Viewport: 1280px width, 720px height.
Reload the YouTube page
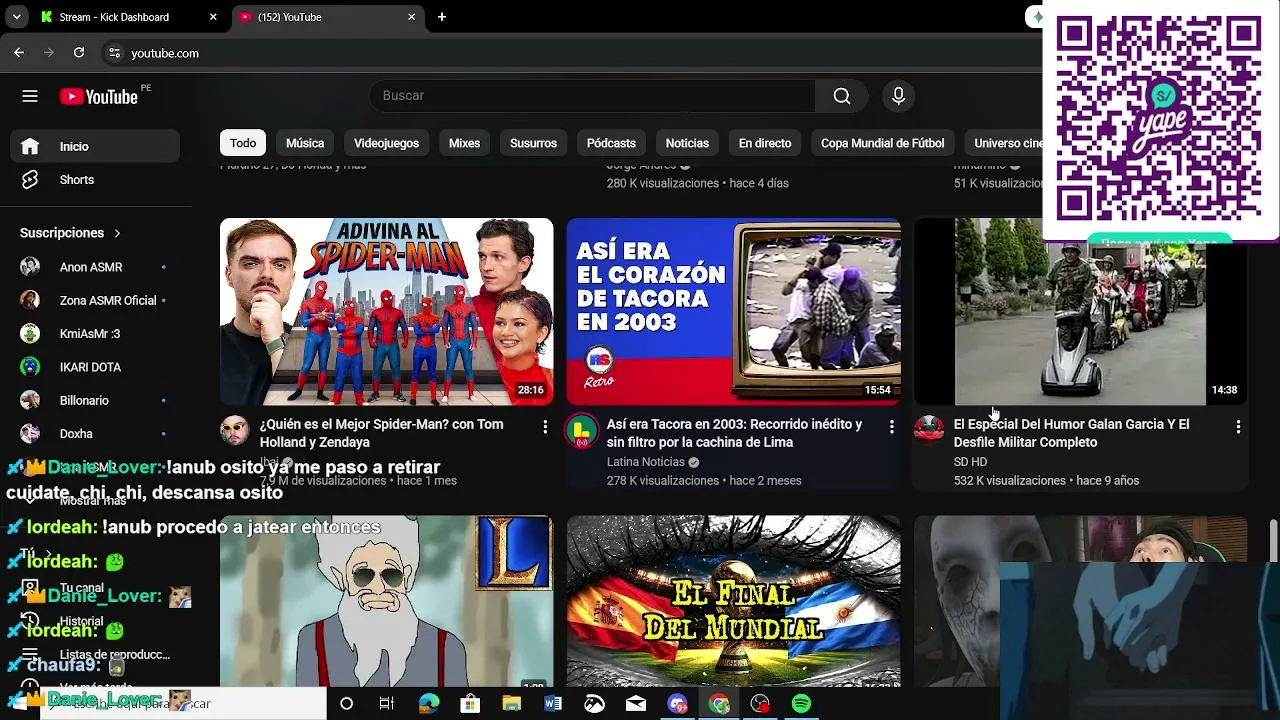(x=79, y=53)
